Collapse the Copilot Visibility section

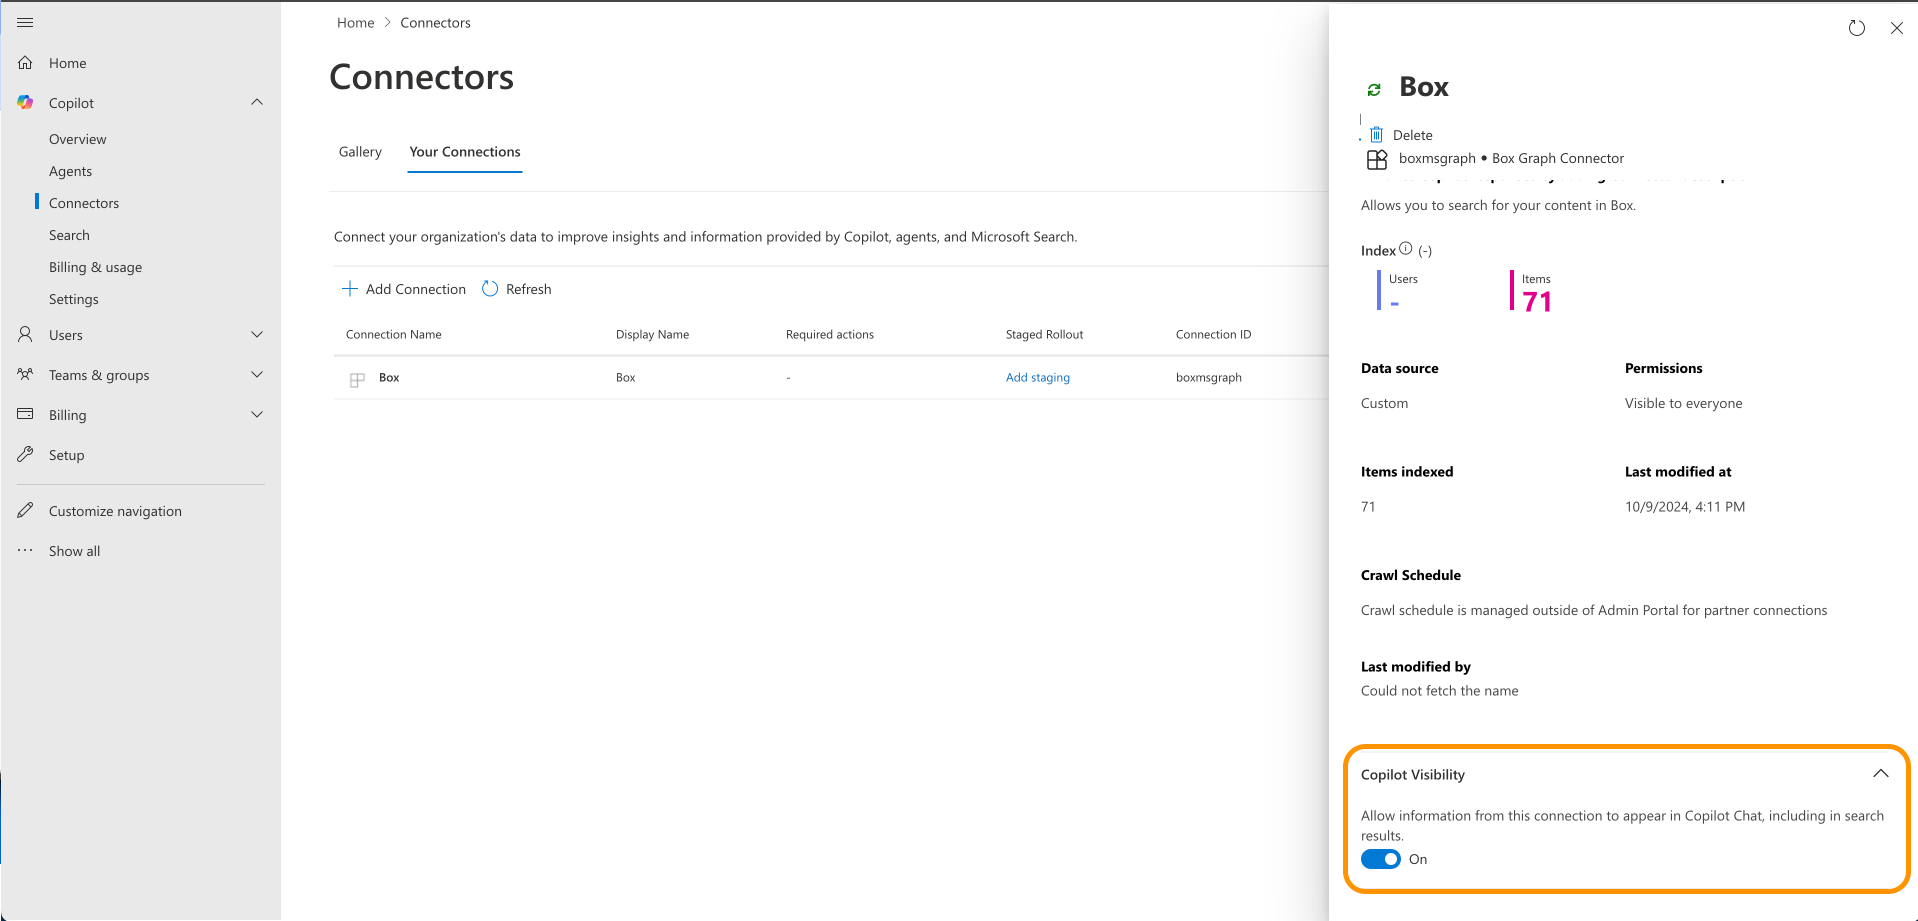tap(1880, 774)
